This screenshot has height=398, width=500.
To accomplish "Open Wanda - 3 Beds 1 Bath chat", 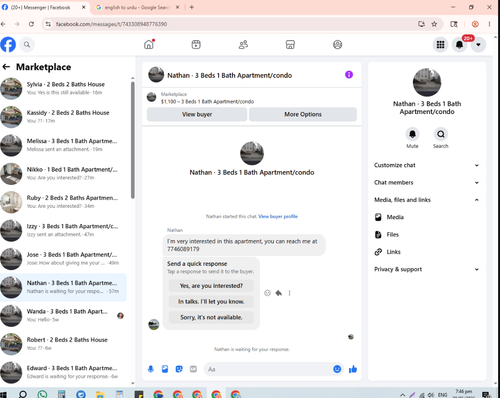I will coord(63,315).
